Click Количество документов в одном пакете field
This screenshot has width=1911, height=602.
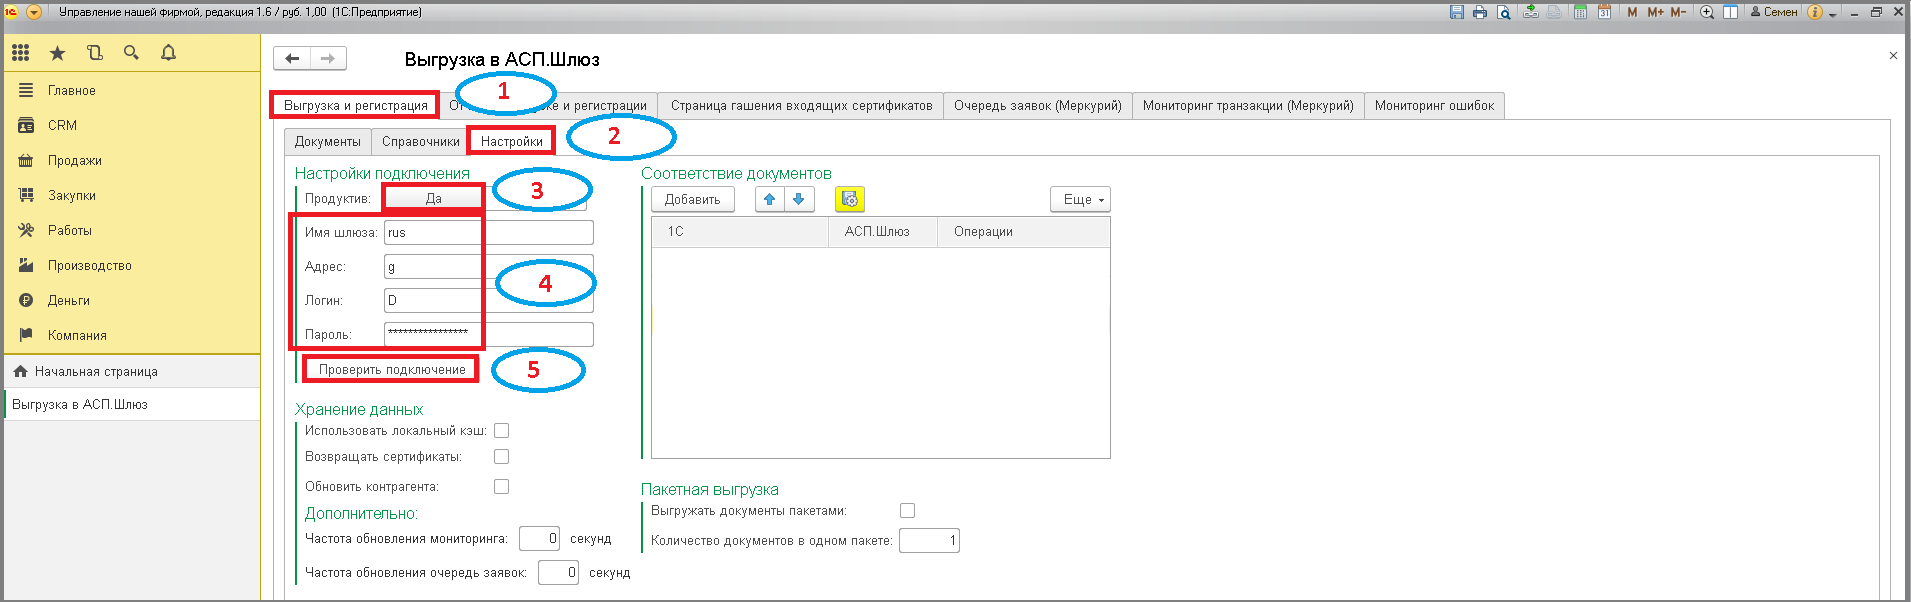pyautogui.click(x=929, y=540)
